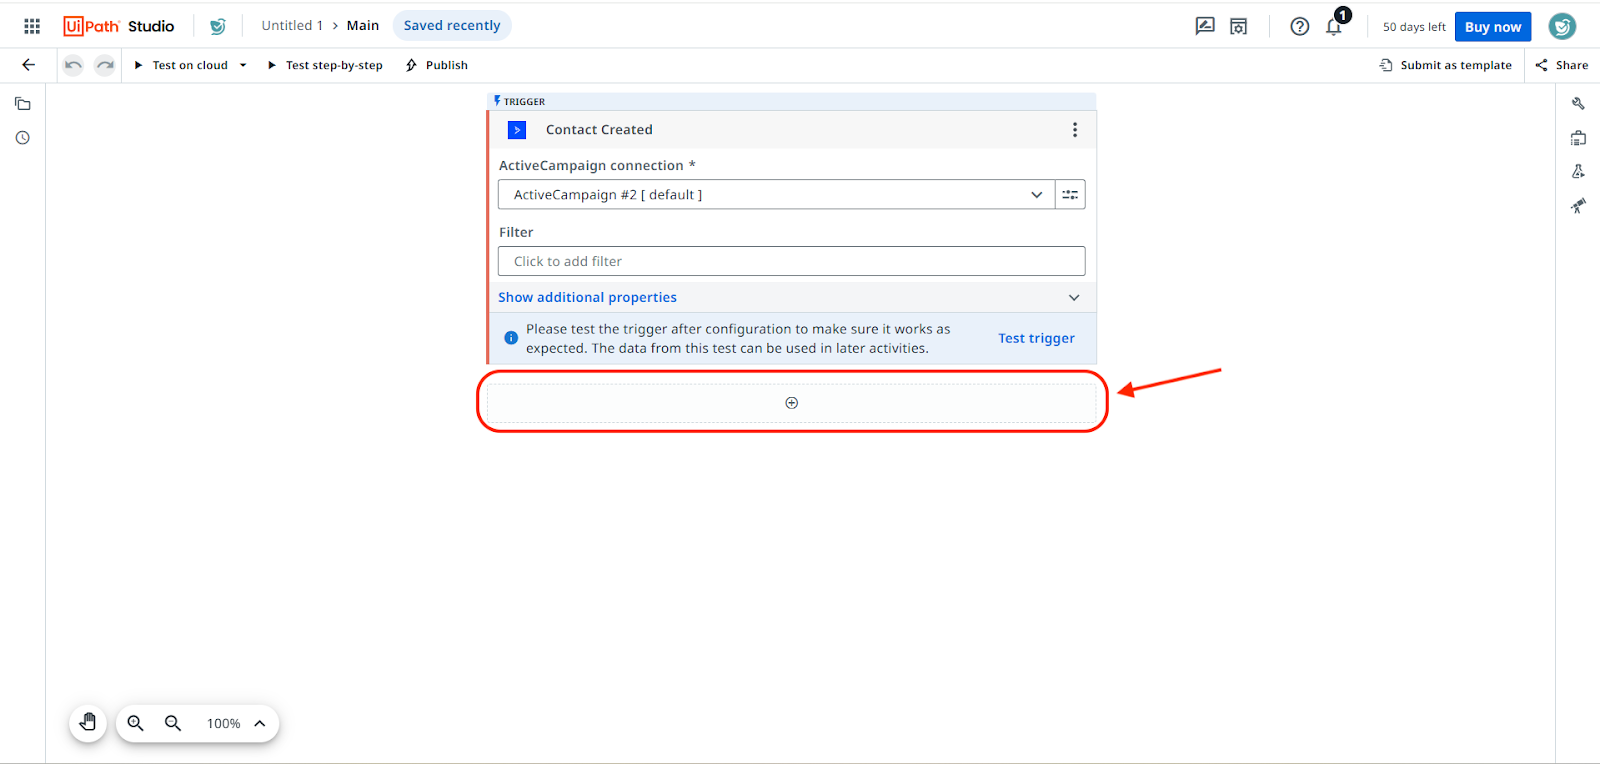Open the project explorer folder icon

23,104
